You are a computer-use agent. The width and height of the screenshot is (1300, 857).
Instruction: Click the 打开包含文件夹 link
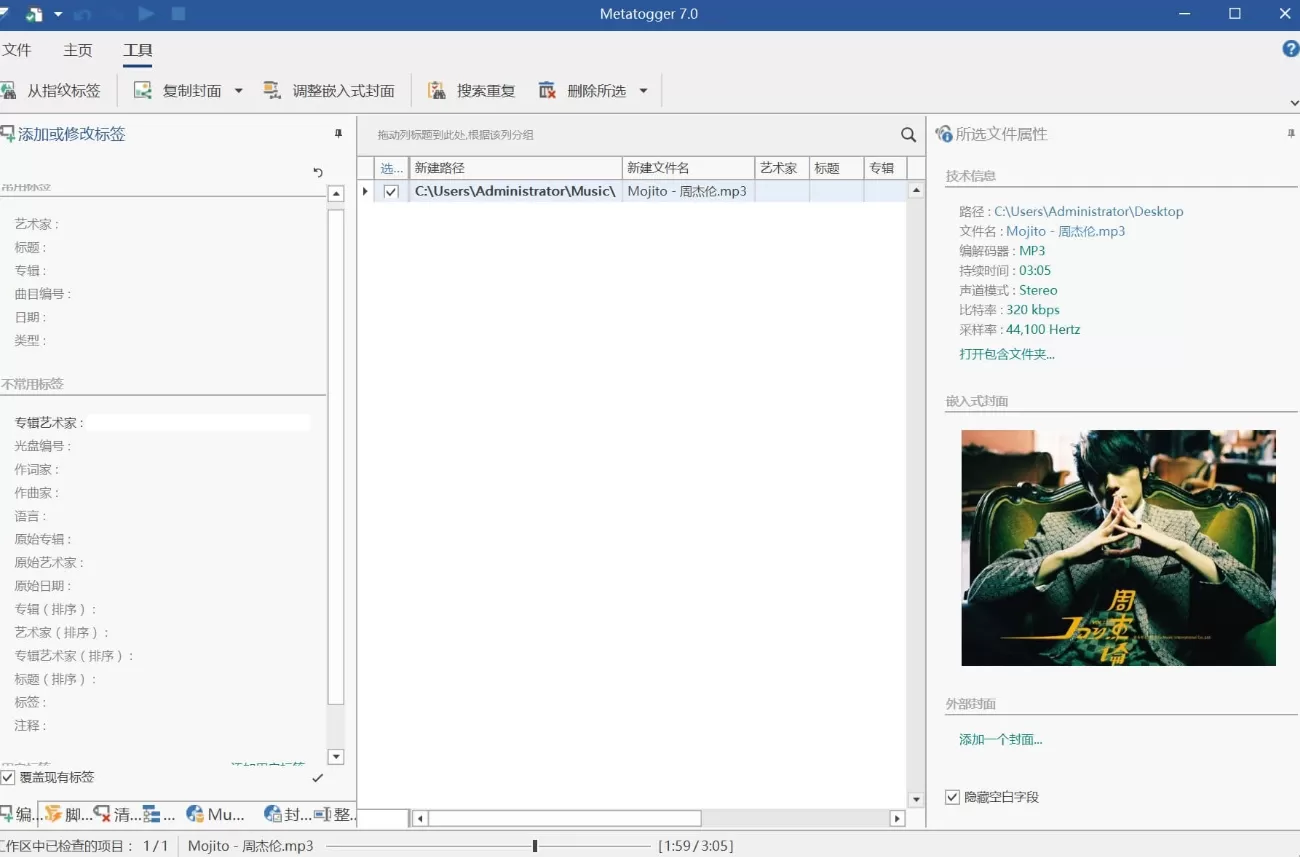pos(1007,353)
